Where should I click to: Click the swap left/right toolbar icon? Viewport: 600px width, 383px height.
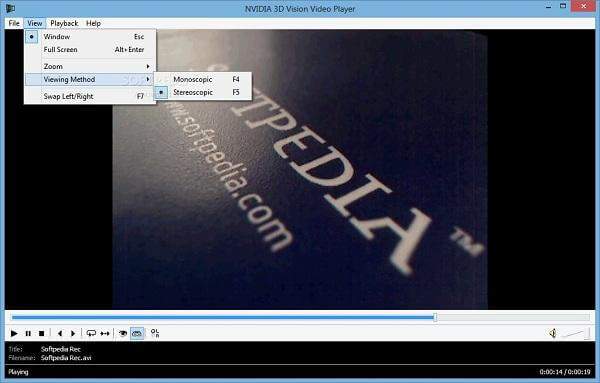(155, 333)
